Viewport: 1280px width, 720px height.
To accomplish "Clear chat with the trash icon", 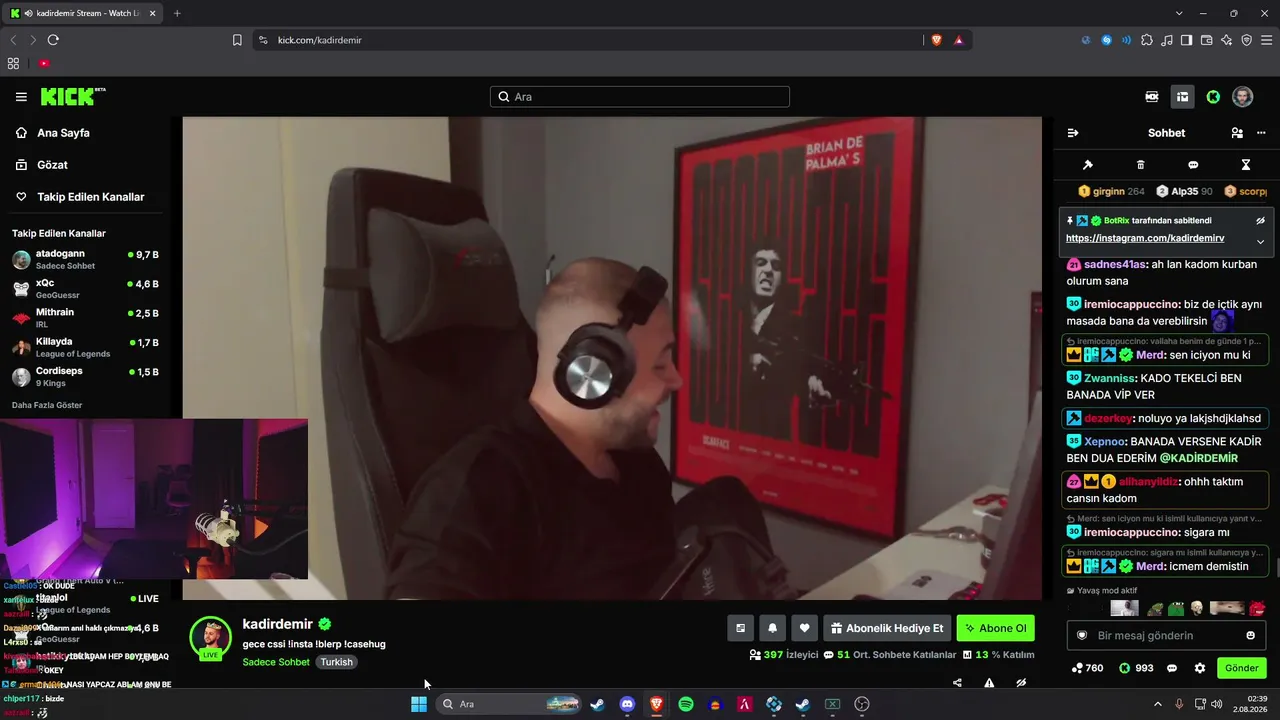I will 1141,165.
